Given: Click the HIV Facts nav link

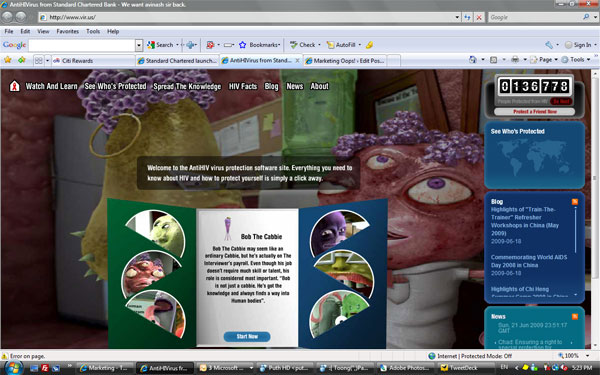Looking at the screenshot, I should [x=243, y=86].
